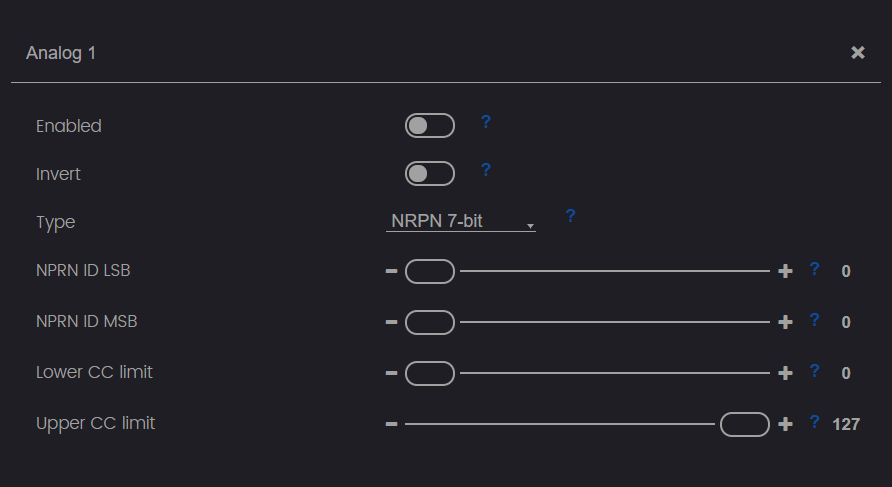The image size is (892, 487).
Task: Decrease NPRN ID LSB with minus icon
Action: tap(391, 271)
